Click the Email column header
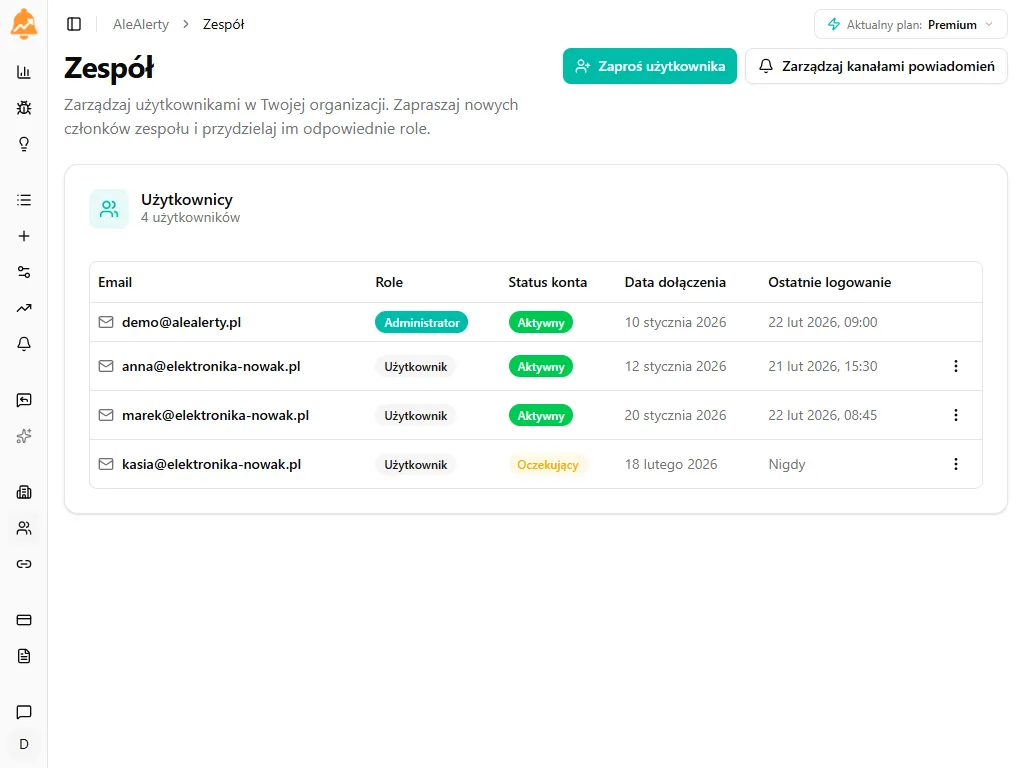 pos(115,282)
